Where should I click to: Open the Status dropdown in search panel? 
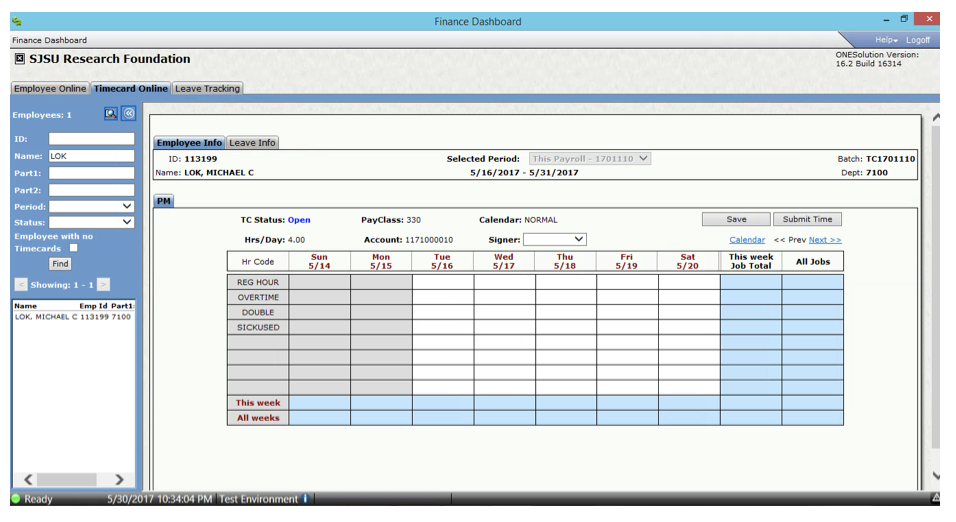91,222
